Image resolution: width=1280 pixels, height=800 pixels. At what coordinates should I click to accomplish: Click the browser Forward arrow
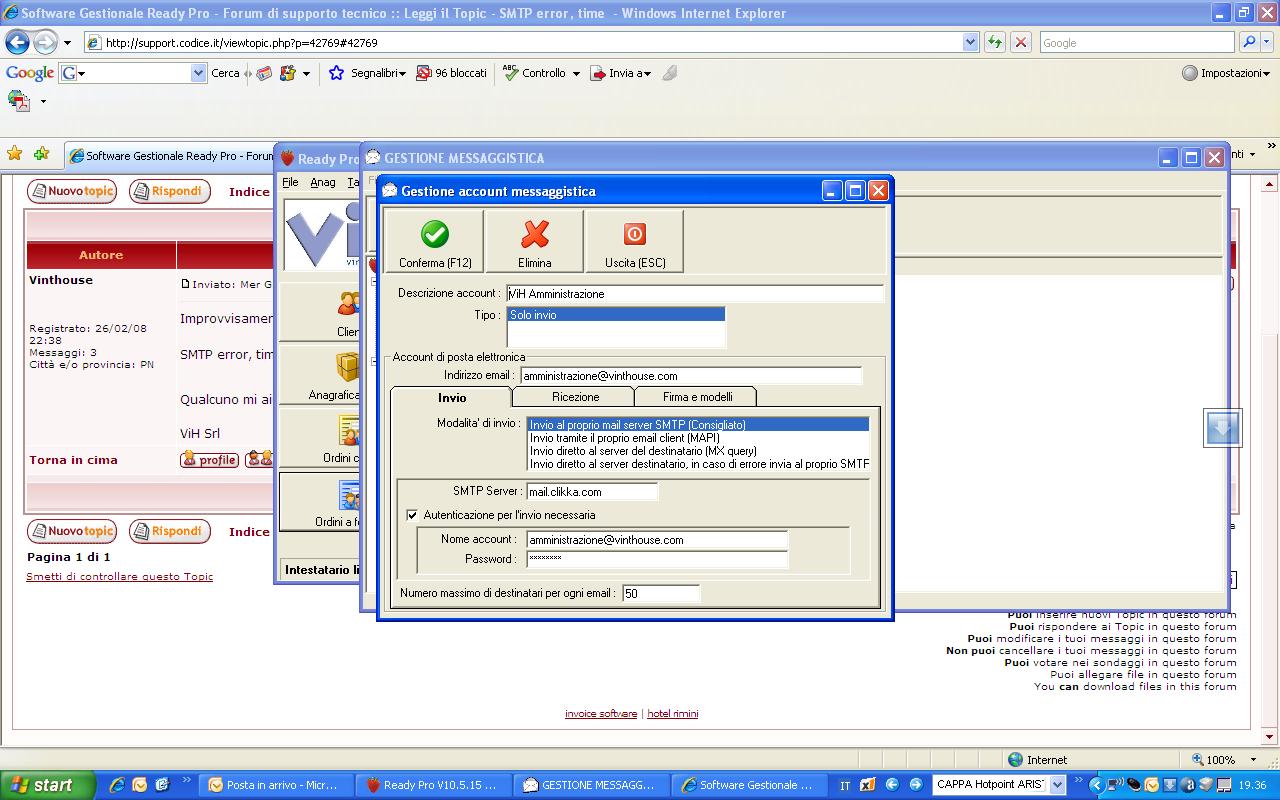[x=45, y=42]
